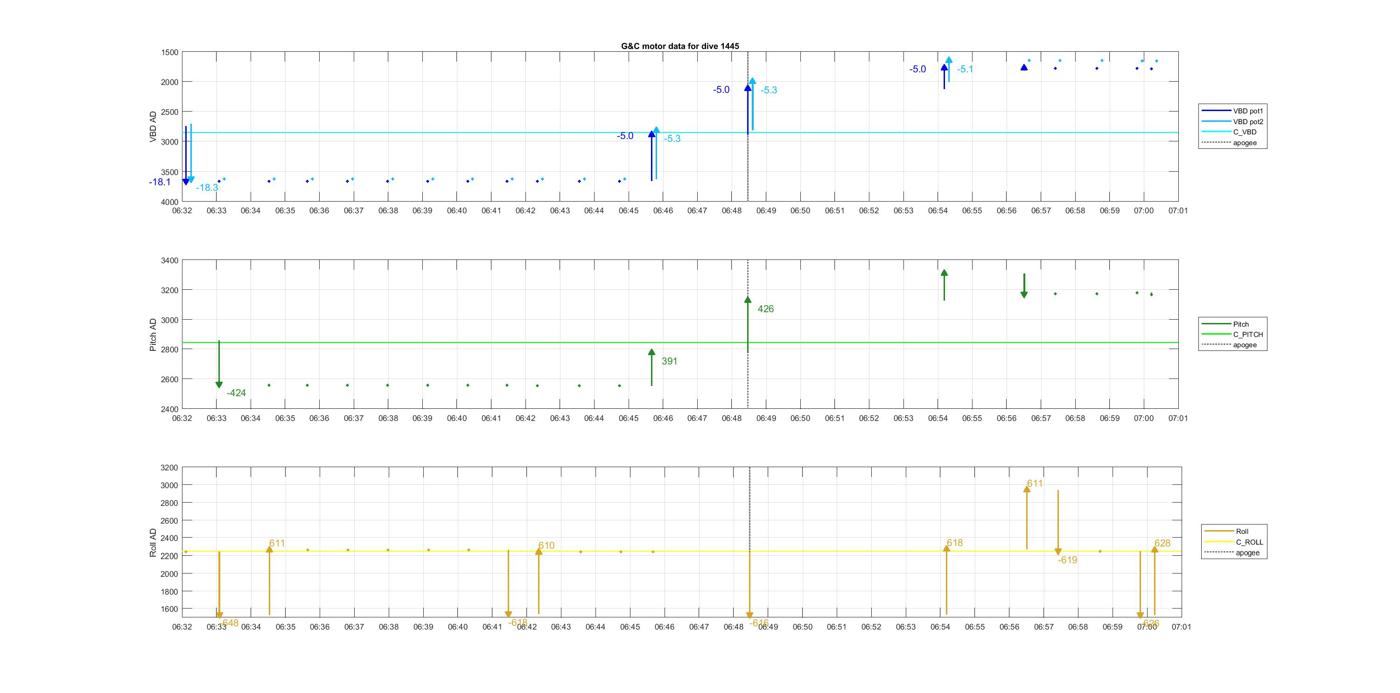The image size is (1400, 693).
Task: Click the "Roll AD" y-axis label
Action: click(154, 542)
